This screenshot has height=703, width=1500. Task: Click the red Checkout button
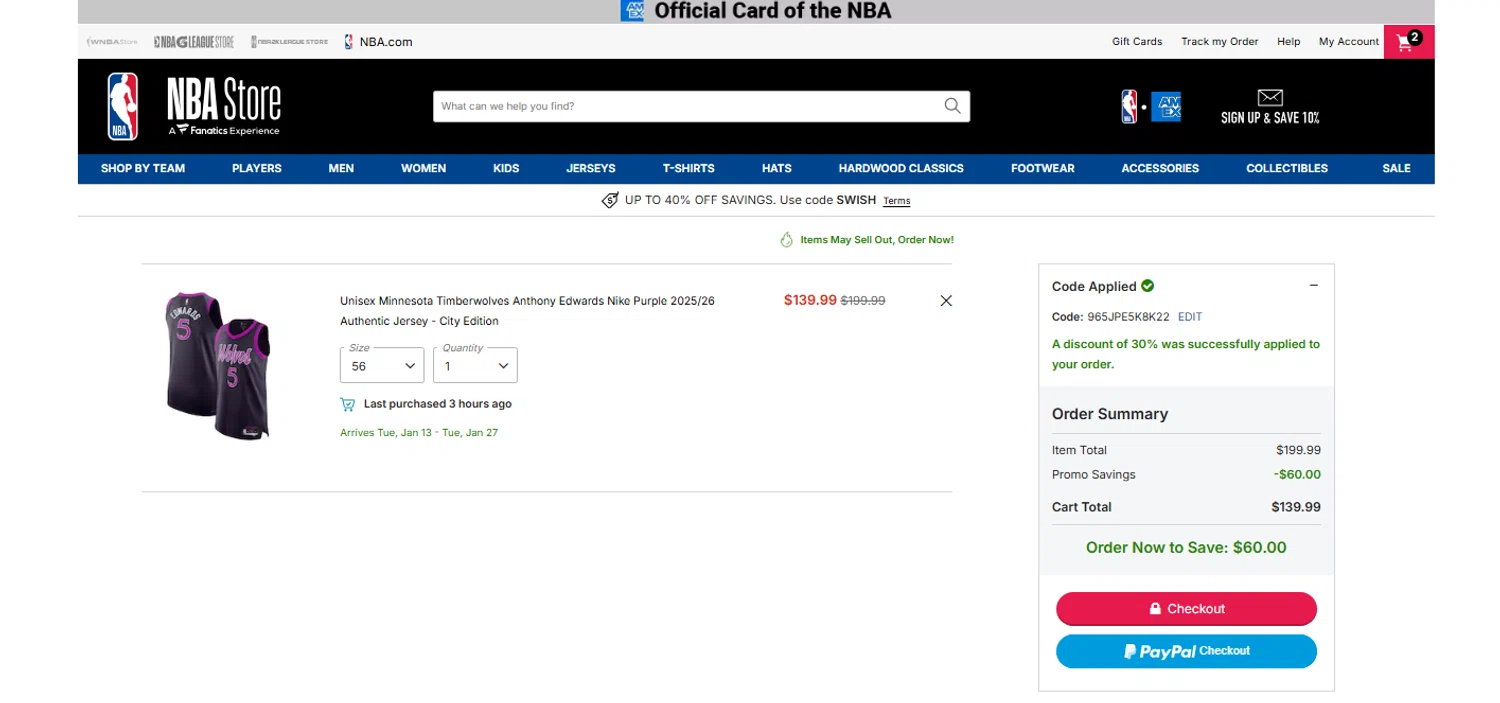click(x=1186, y=609)
